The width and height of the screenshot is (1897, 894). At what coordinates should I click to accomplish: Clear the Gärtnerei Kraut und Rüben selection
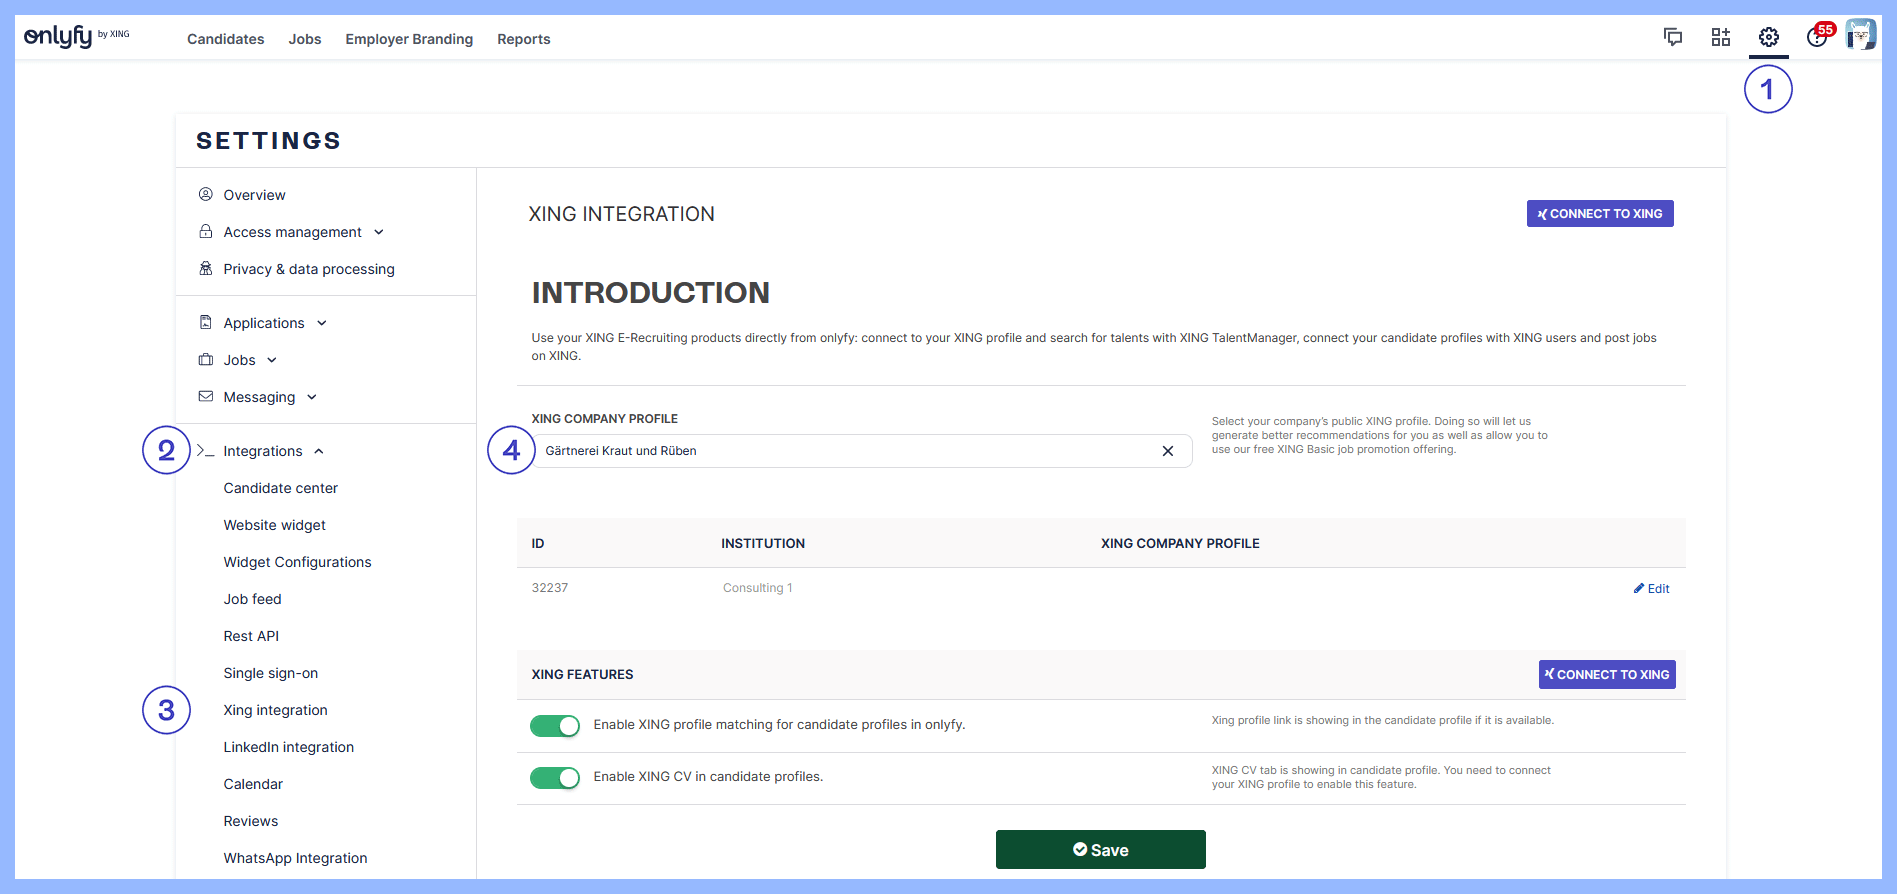tap(1168, 451)
